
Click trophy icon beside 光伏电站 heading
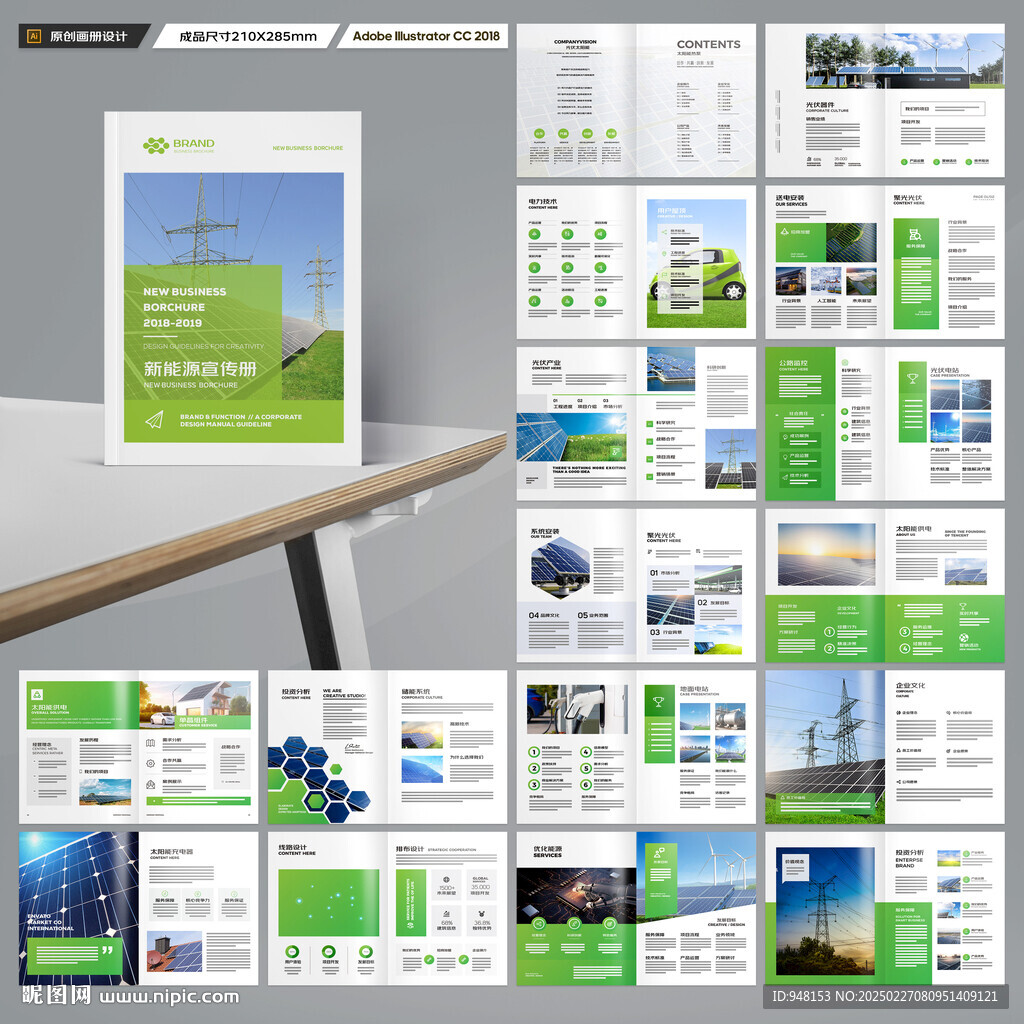[x=912, y=377]
